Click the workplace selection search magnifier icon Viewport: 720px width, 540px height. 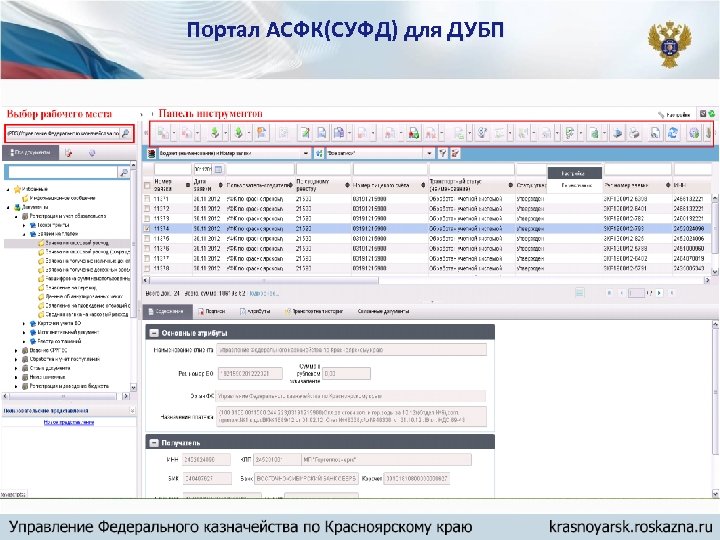(125, 134)
